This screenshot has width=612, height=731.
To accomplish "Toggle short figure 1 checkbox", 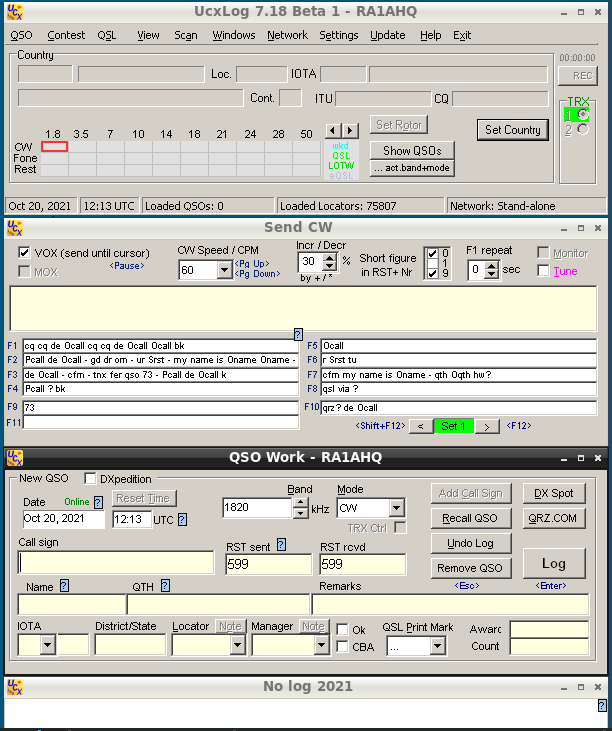I will pyautogui.click(x=433, y=263).
